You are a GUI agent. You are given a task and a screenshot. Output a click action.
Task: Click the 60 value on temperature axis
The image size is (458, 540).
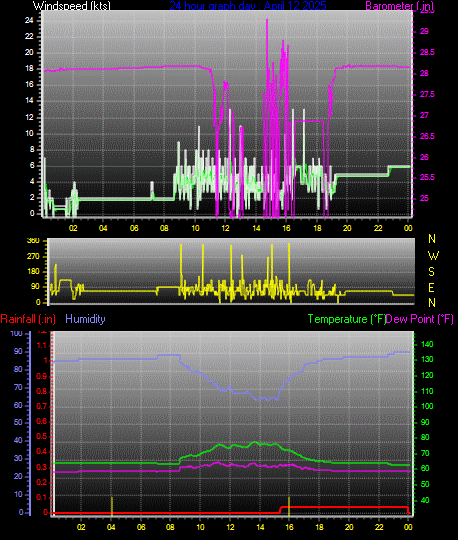tap(425, 468)
